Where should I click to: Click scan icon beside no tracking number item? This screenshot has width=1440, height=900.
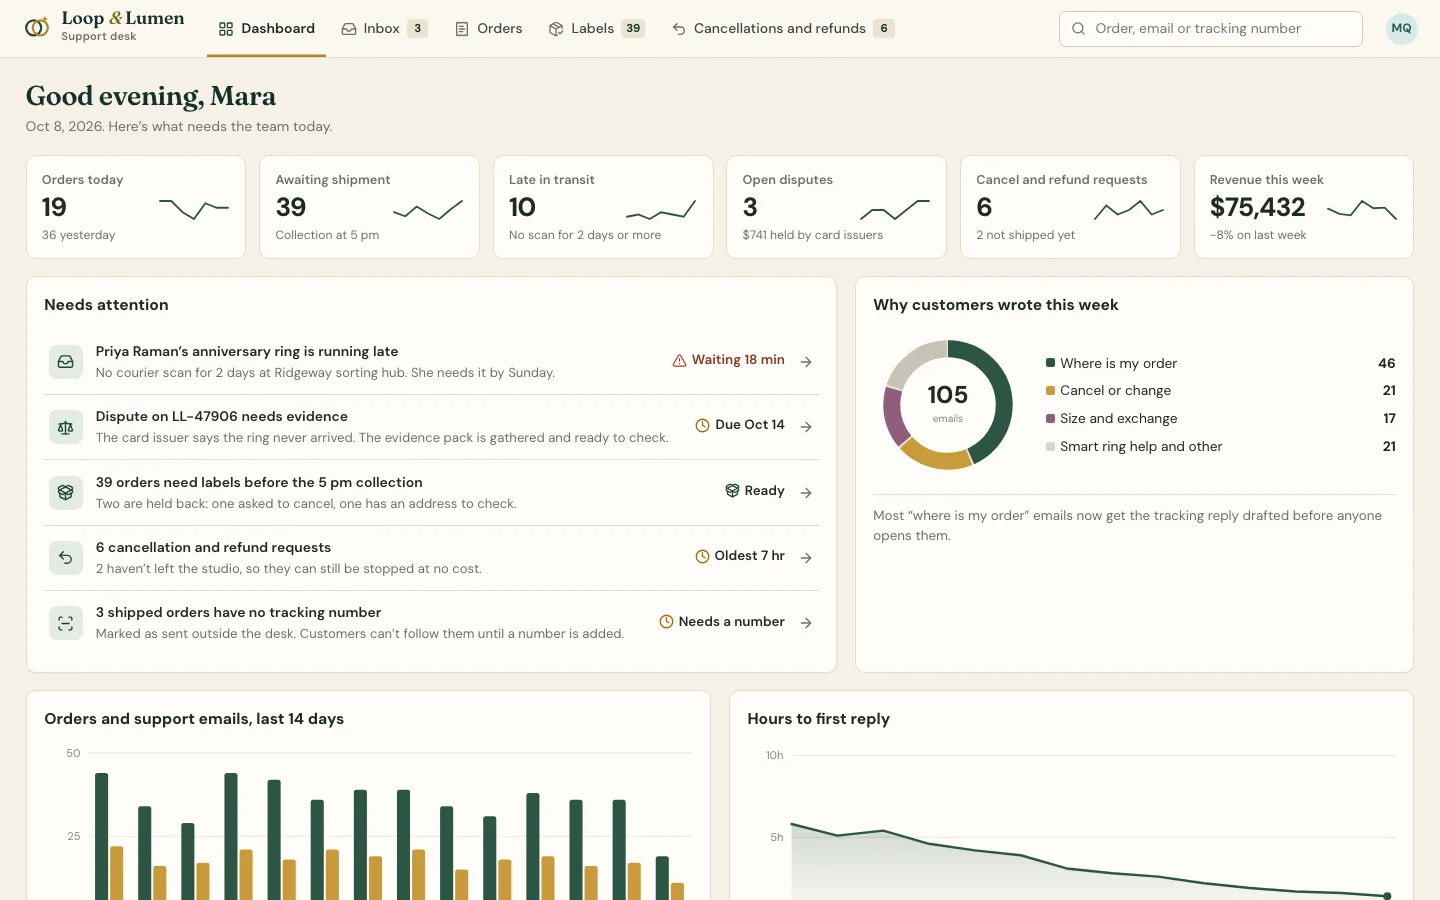[x=66, y=623]
